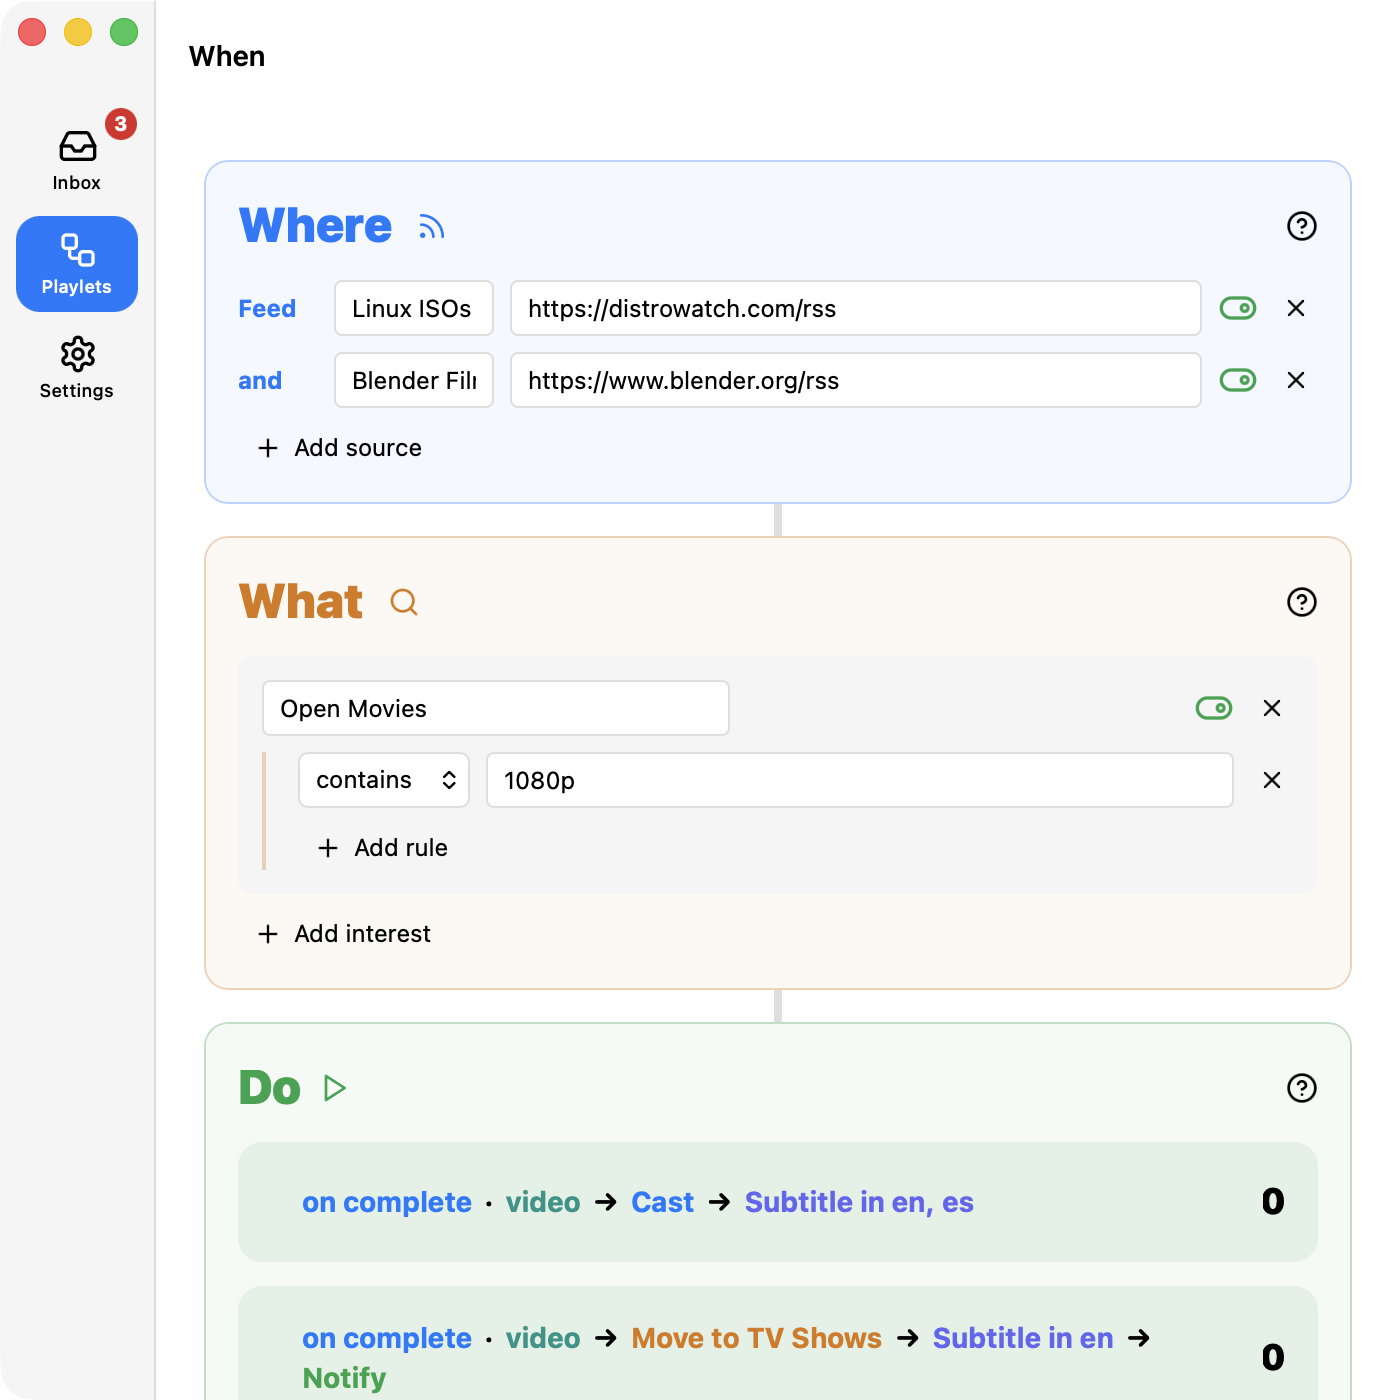The height and width of the screenshot is (1400, 1400).
Task: Remove the Linux ISOs feed
Action: point(1295,308)
